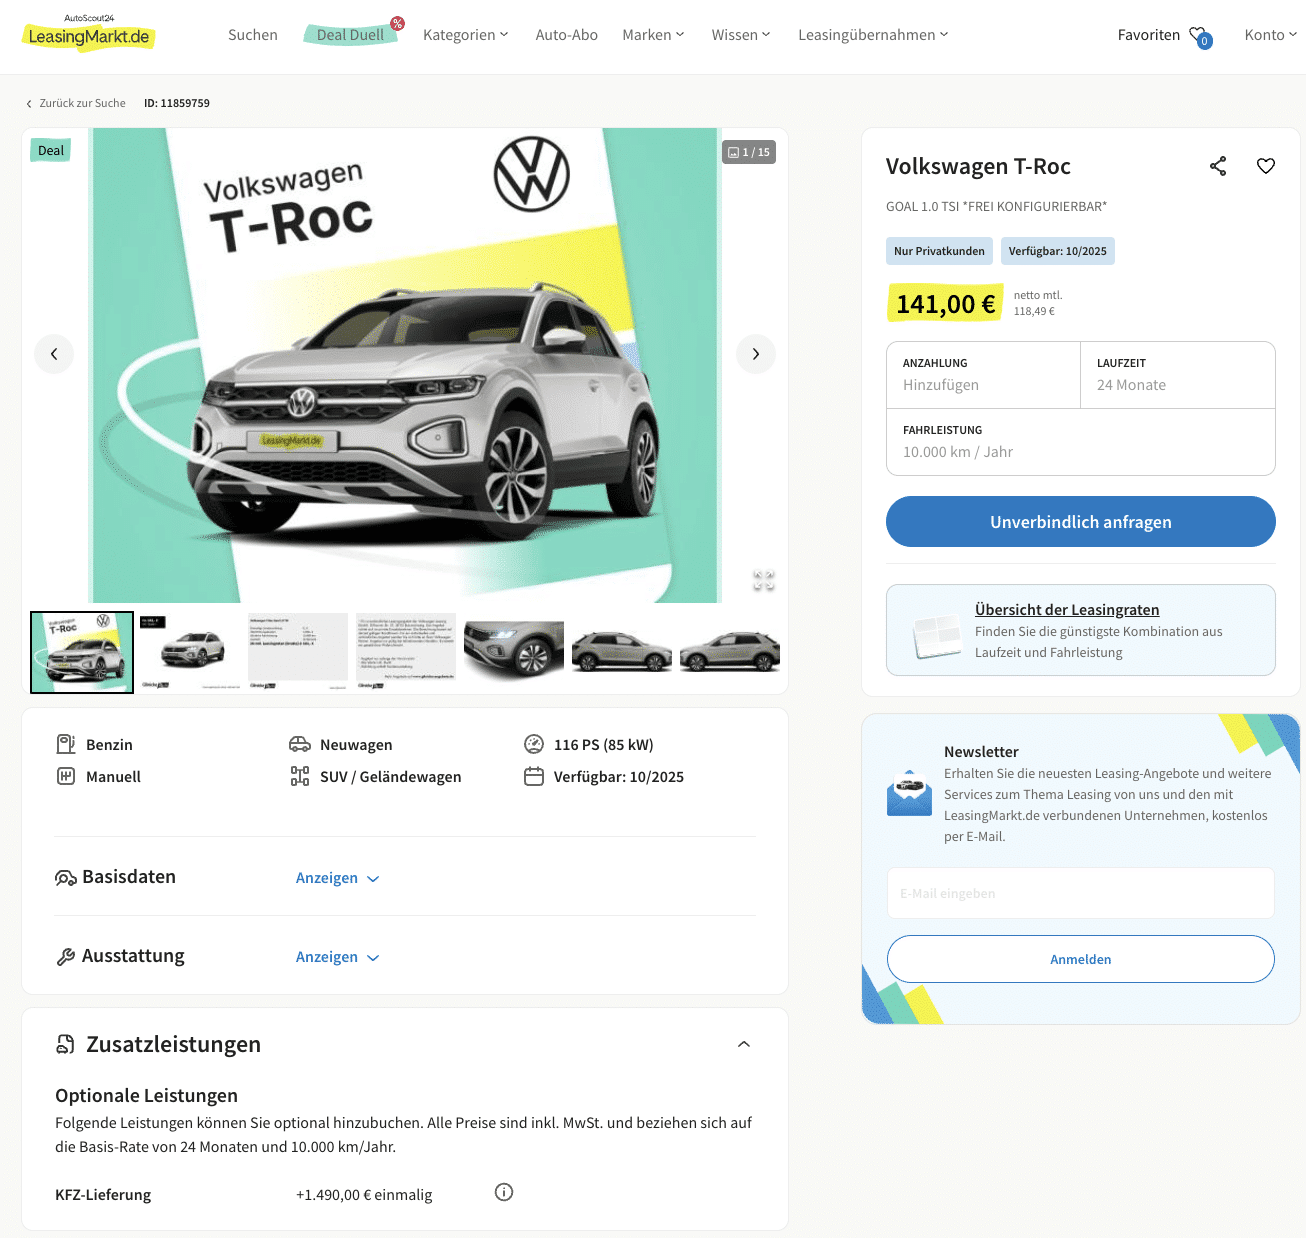Click the LeasingMarkt.de logo

88,33
